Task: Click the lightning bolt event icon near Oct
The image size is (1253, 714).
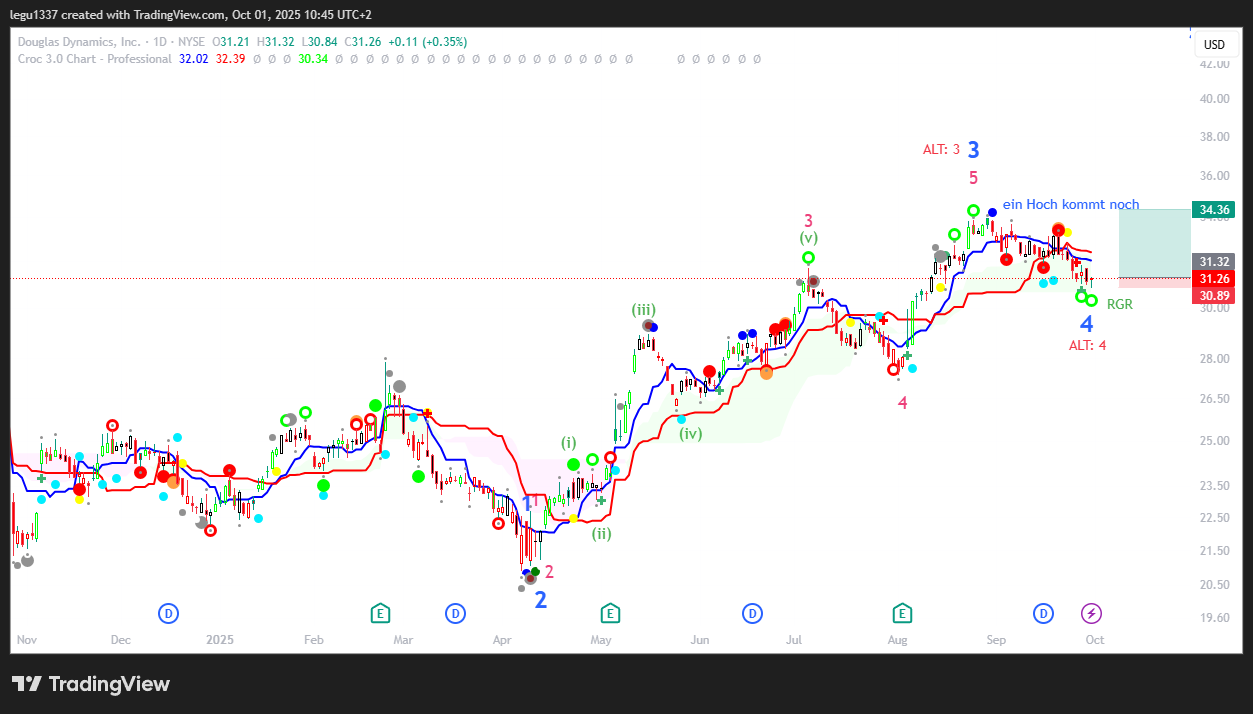Action: point(1092,613)
